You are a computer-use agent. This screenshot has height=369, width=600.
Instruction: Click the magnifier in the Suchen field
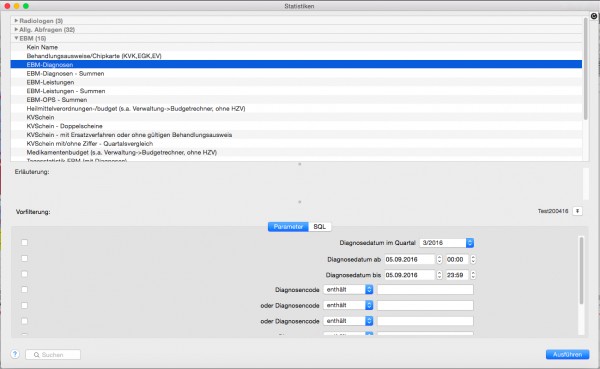(x=36, y=355)
